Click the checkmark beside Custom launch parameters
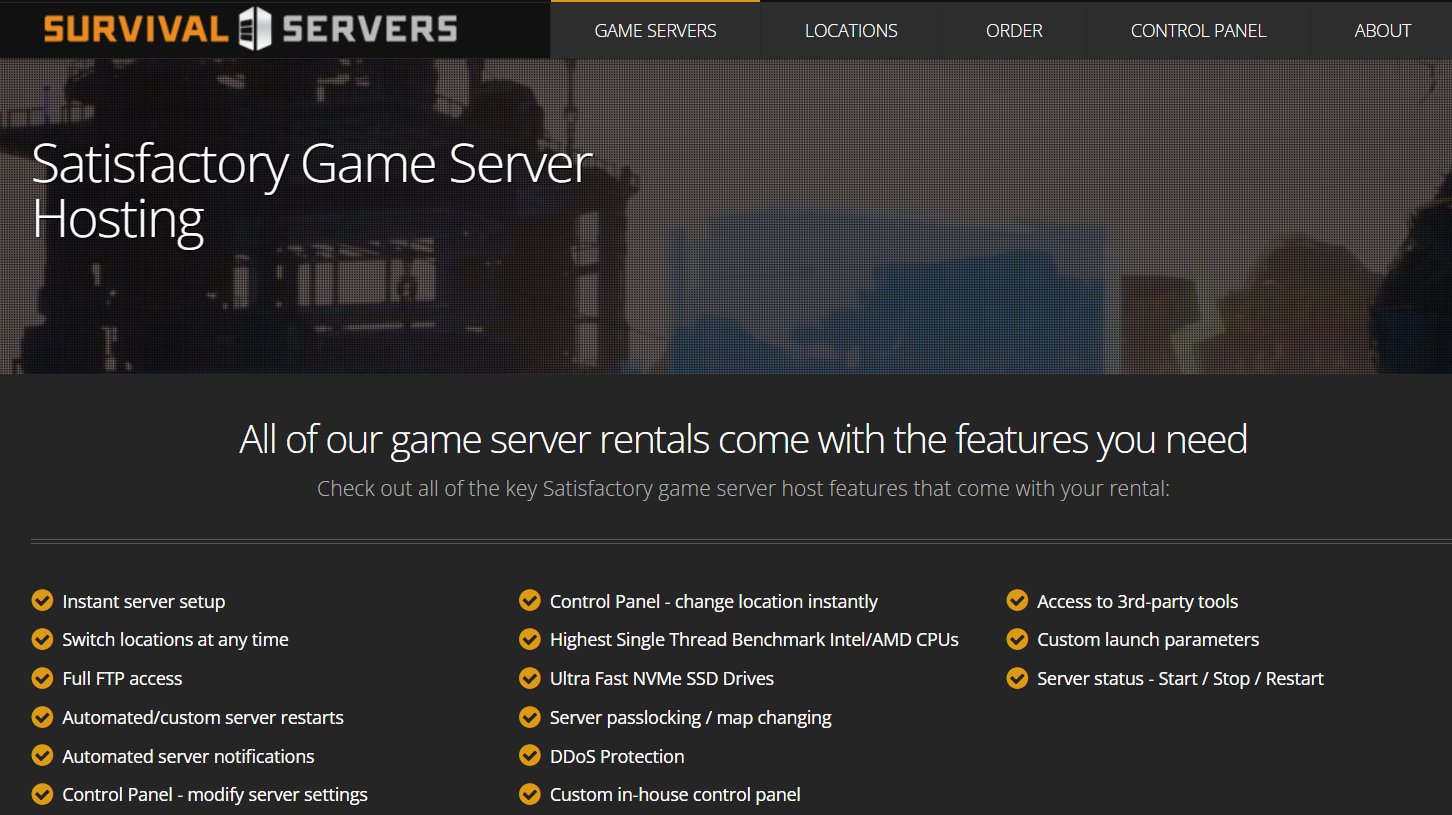The width and height of the screenshot is (1452, 815). (1017, 639)
